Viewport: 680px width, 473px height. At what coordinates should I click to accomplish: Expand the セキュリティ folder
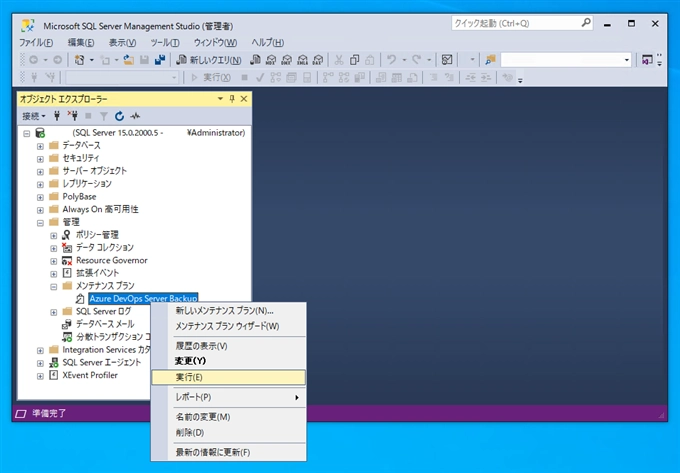click(40, 159)
